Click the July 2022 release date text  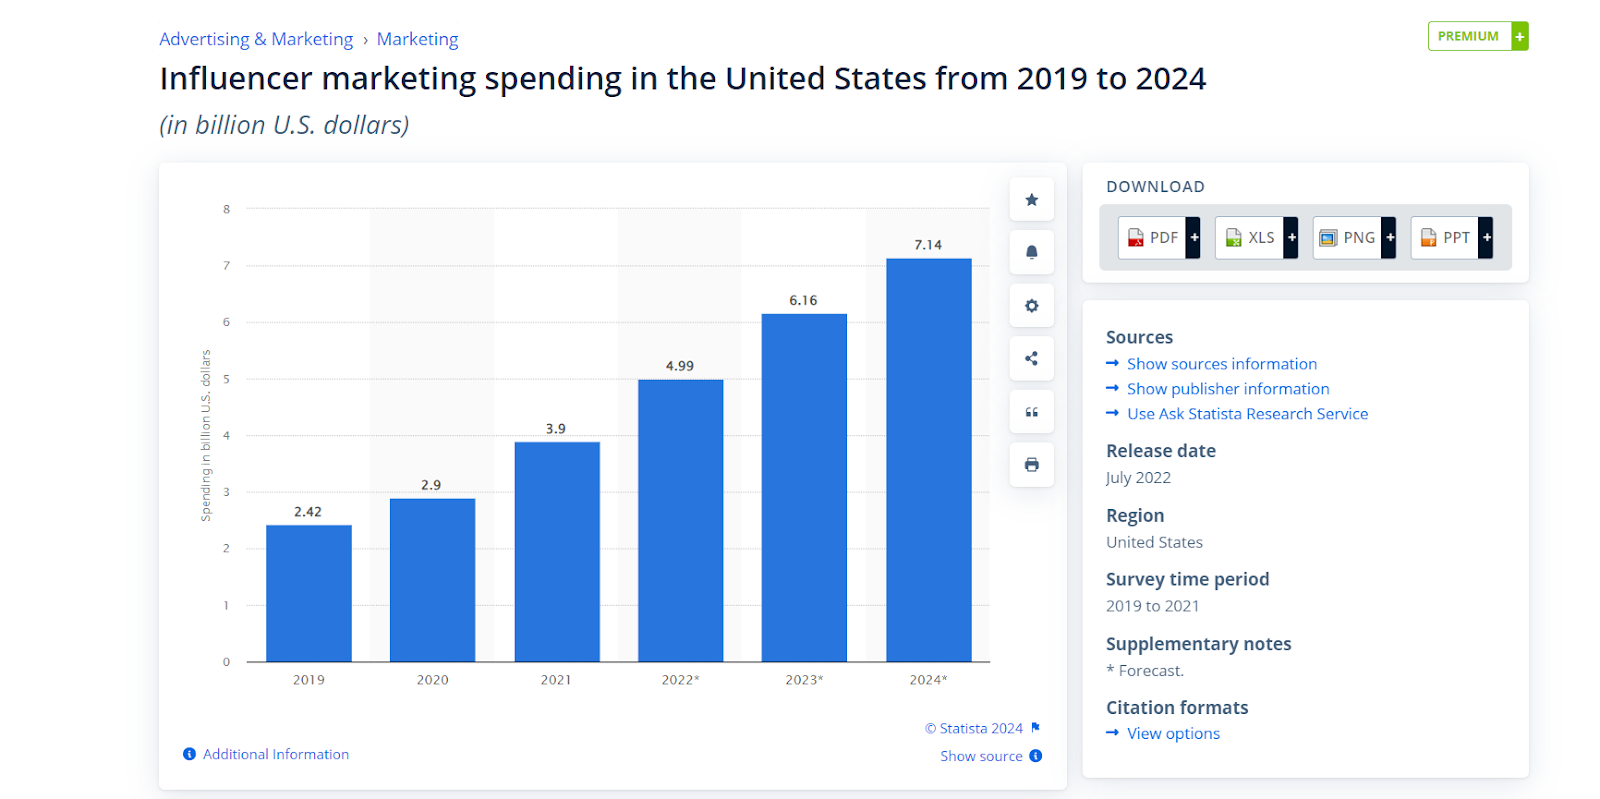pos(1138,478)
